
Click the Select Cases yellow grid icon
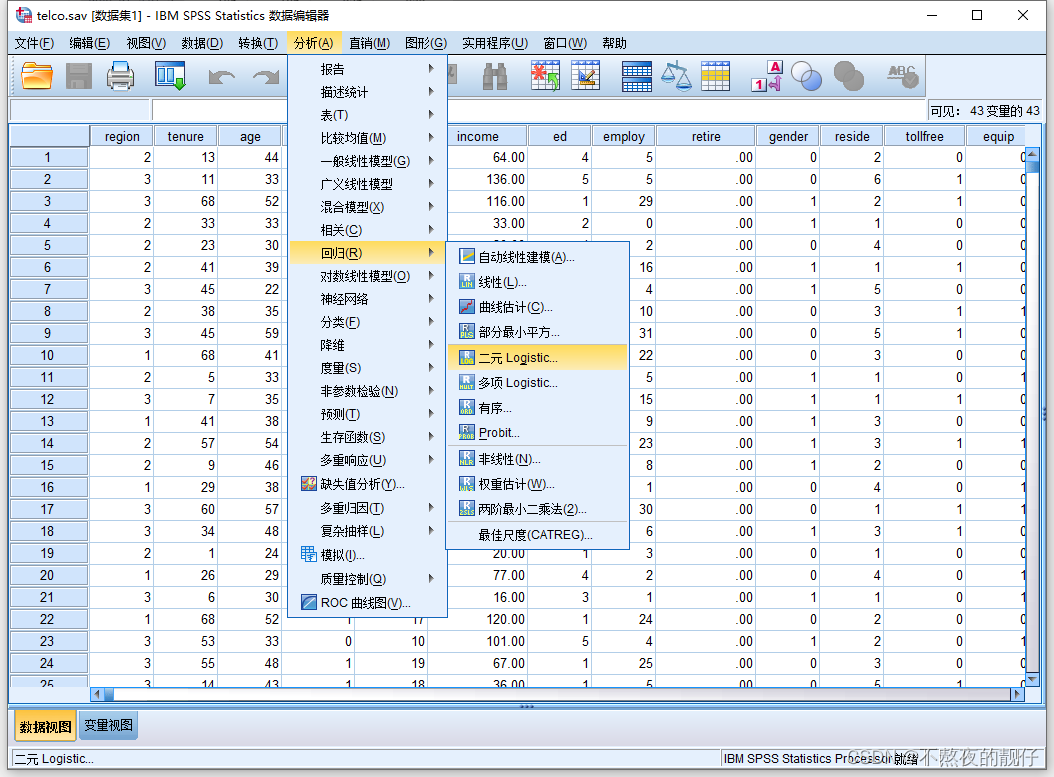(x=715, y=76)
